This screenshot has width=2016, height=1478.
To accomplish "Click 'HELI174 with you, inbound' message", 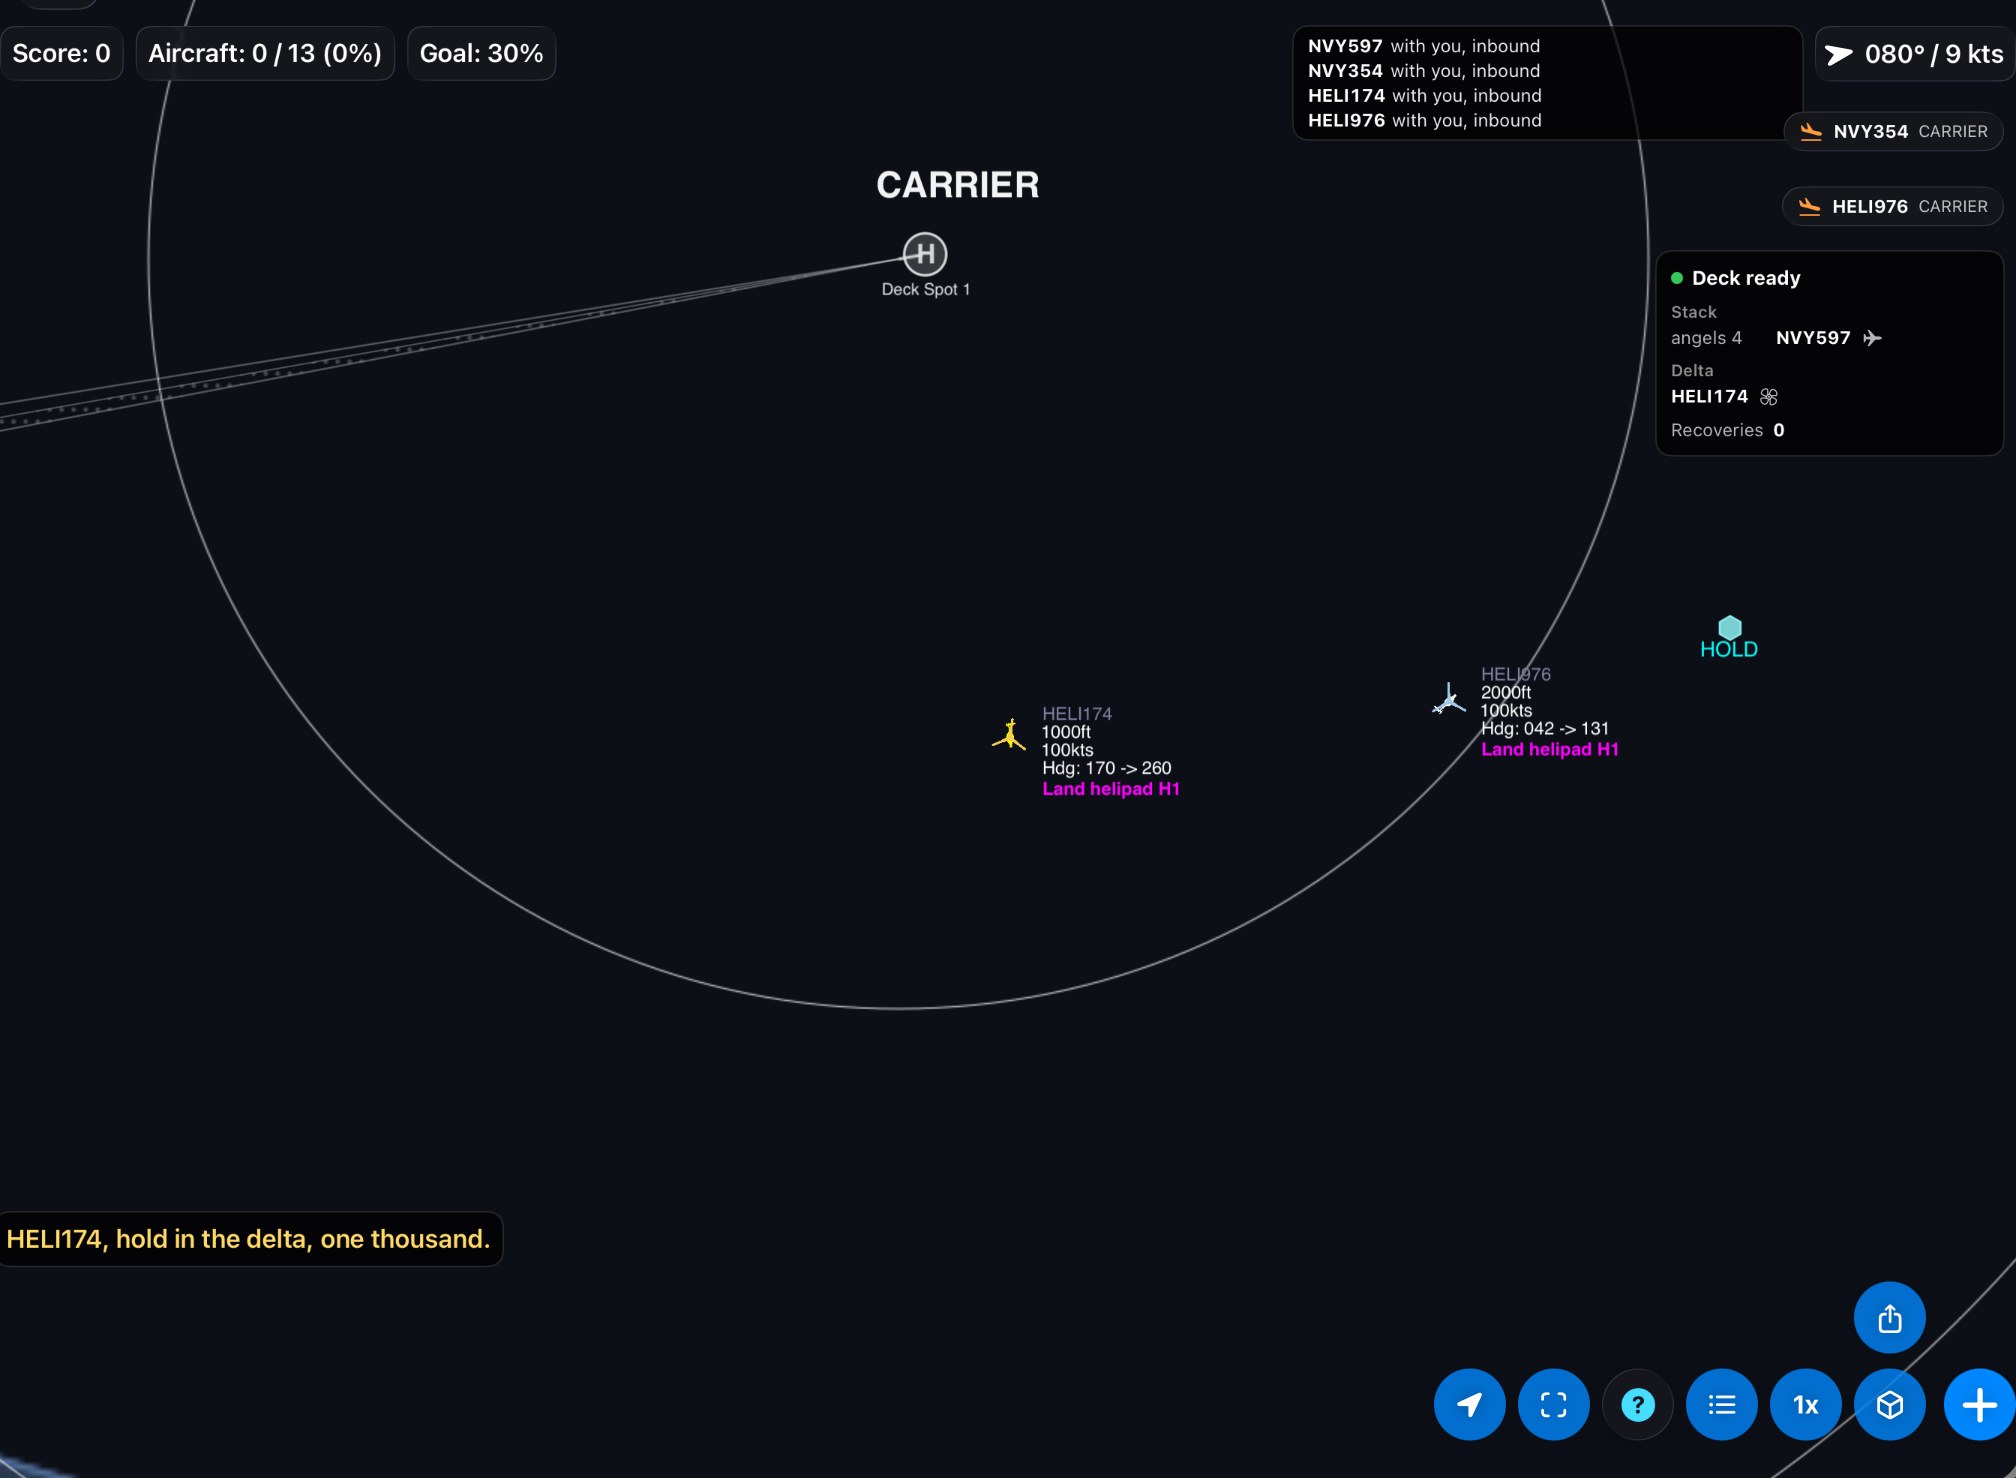I will click(x=1425, y=96).
